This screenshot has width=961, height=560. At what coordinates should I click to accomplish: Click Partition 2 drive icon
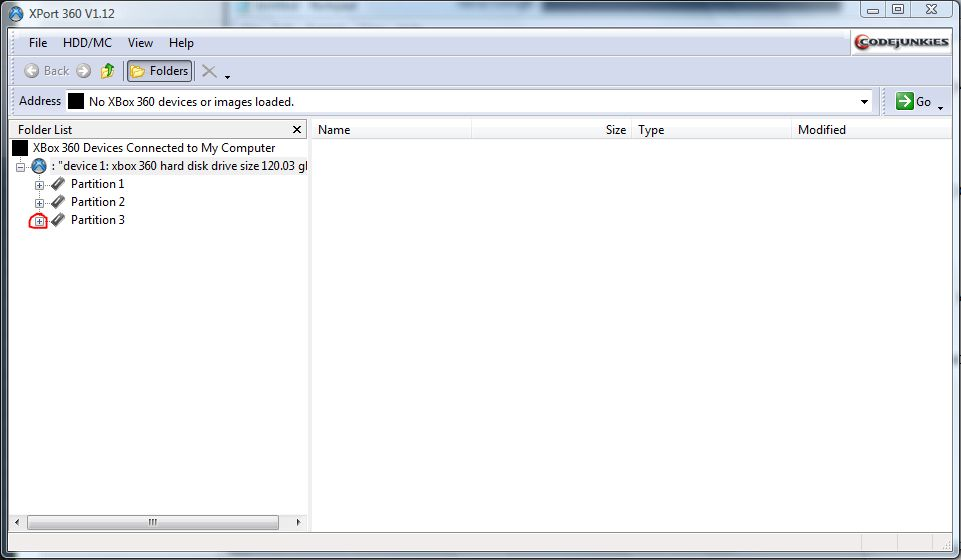pos(58,202)
